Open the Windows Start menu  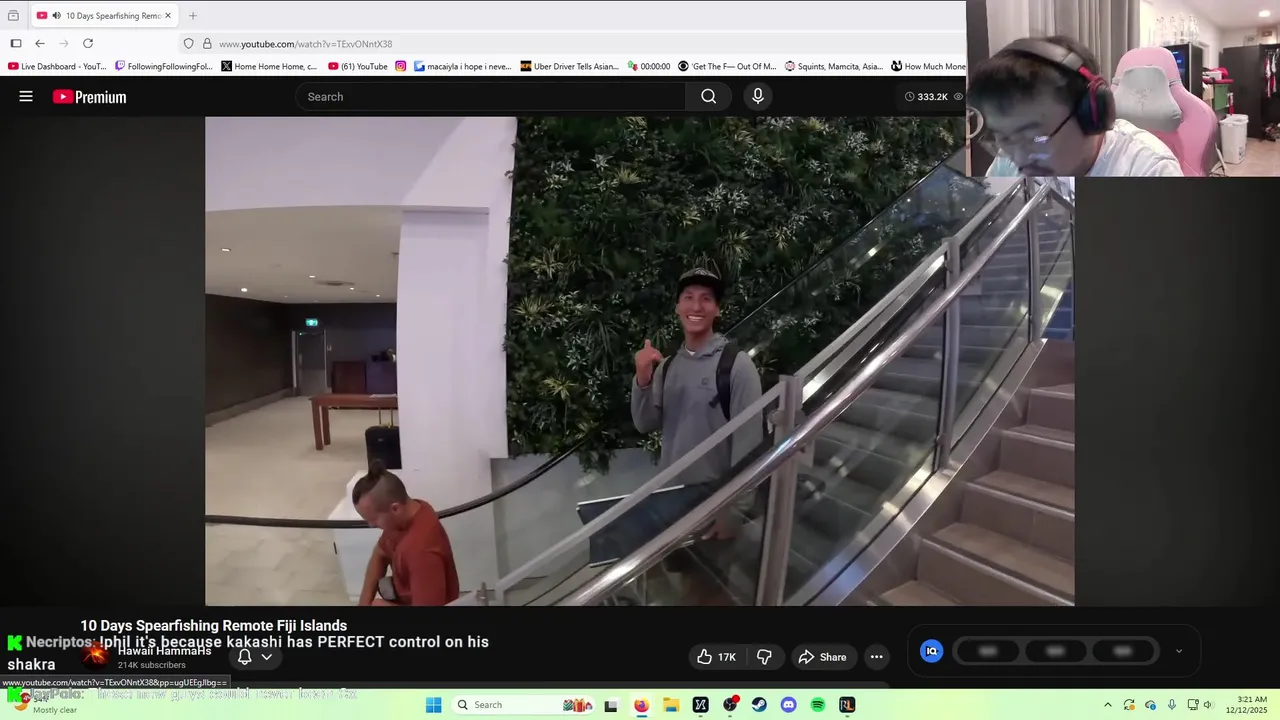(x=433, y=705)
